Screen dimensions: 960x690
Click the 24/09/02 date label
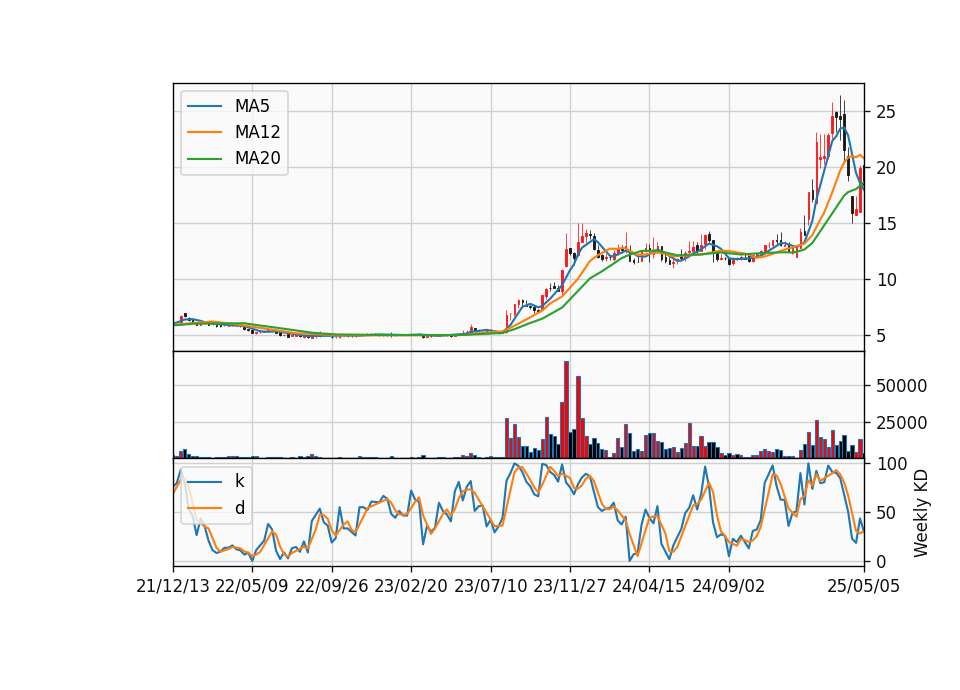click(729, 586)
